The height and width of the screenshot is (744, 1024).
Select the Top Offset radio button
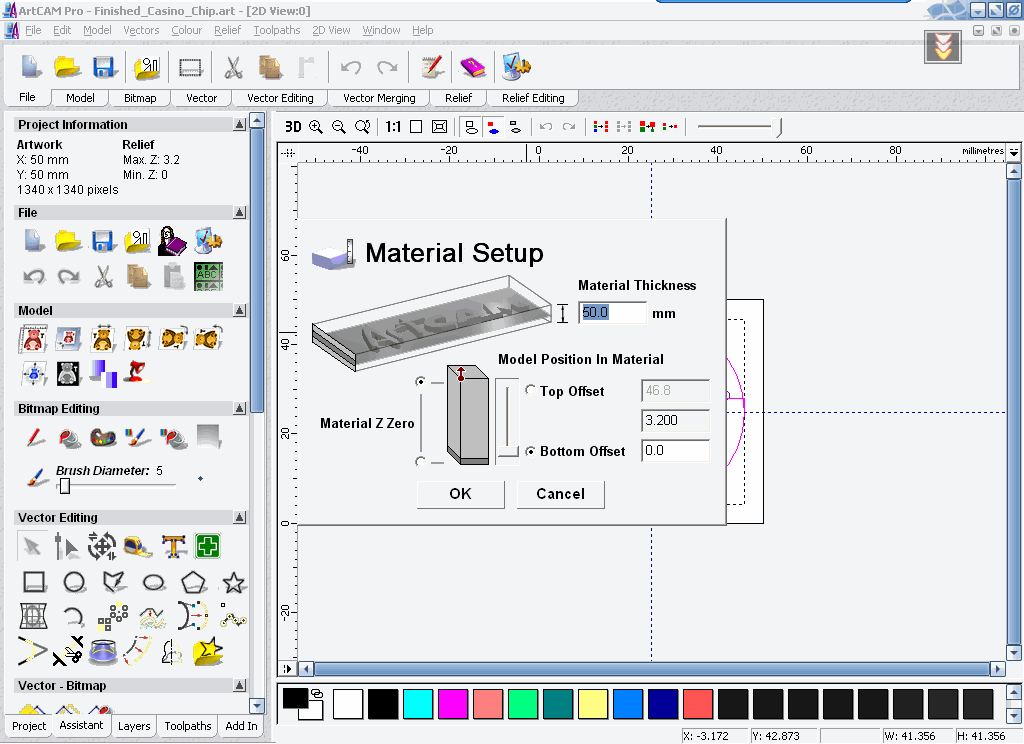click(x=531, y=390)
